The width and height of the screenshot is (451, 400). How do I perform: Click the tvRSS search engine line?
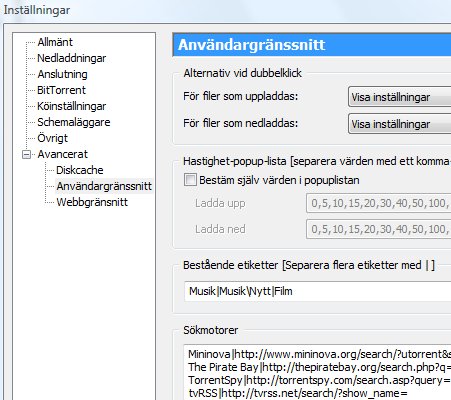pyautogui.click(x=298, y=393)
